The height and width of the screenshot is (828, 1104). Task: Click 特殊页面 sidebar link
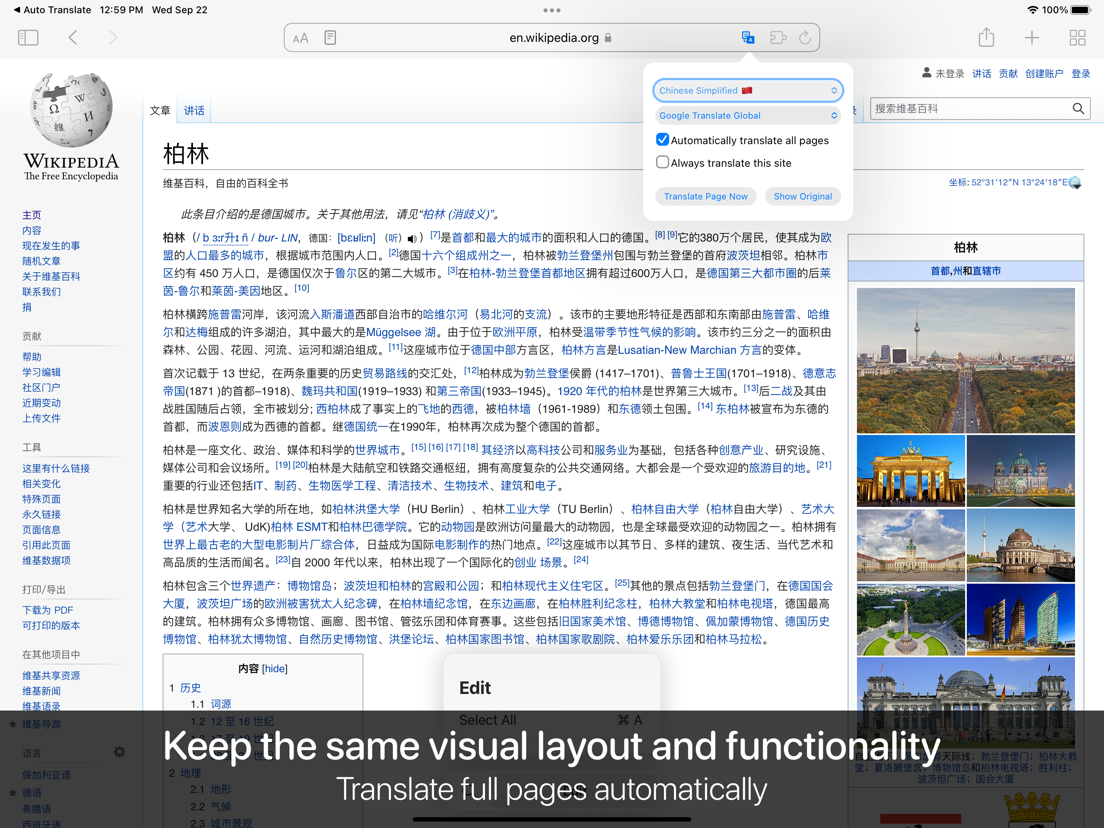41,498
